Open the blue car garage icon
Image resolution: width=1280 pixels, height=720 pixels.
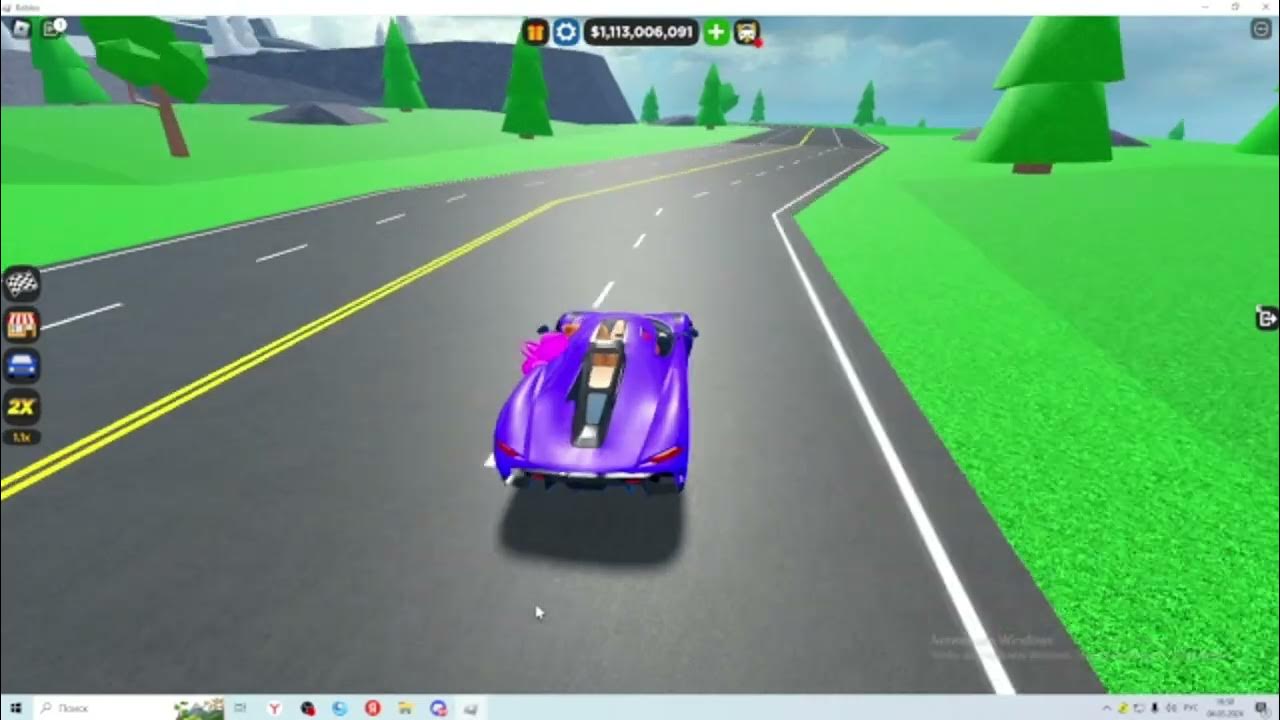coord(22,366)
